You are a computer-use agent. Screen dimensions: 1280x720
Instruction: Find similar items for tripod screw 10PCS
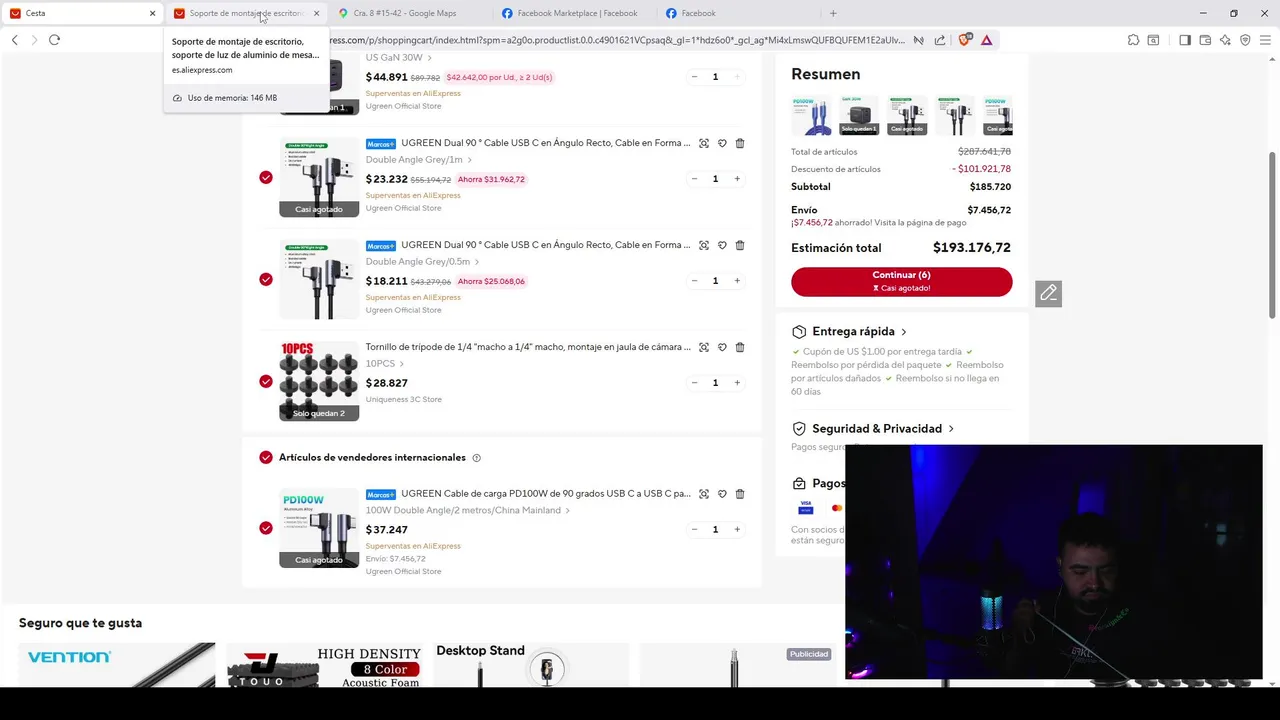(704, 347)
